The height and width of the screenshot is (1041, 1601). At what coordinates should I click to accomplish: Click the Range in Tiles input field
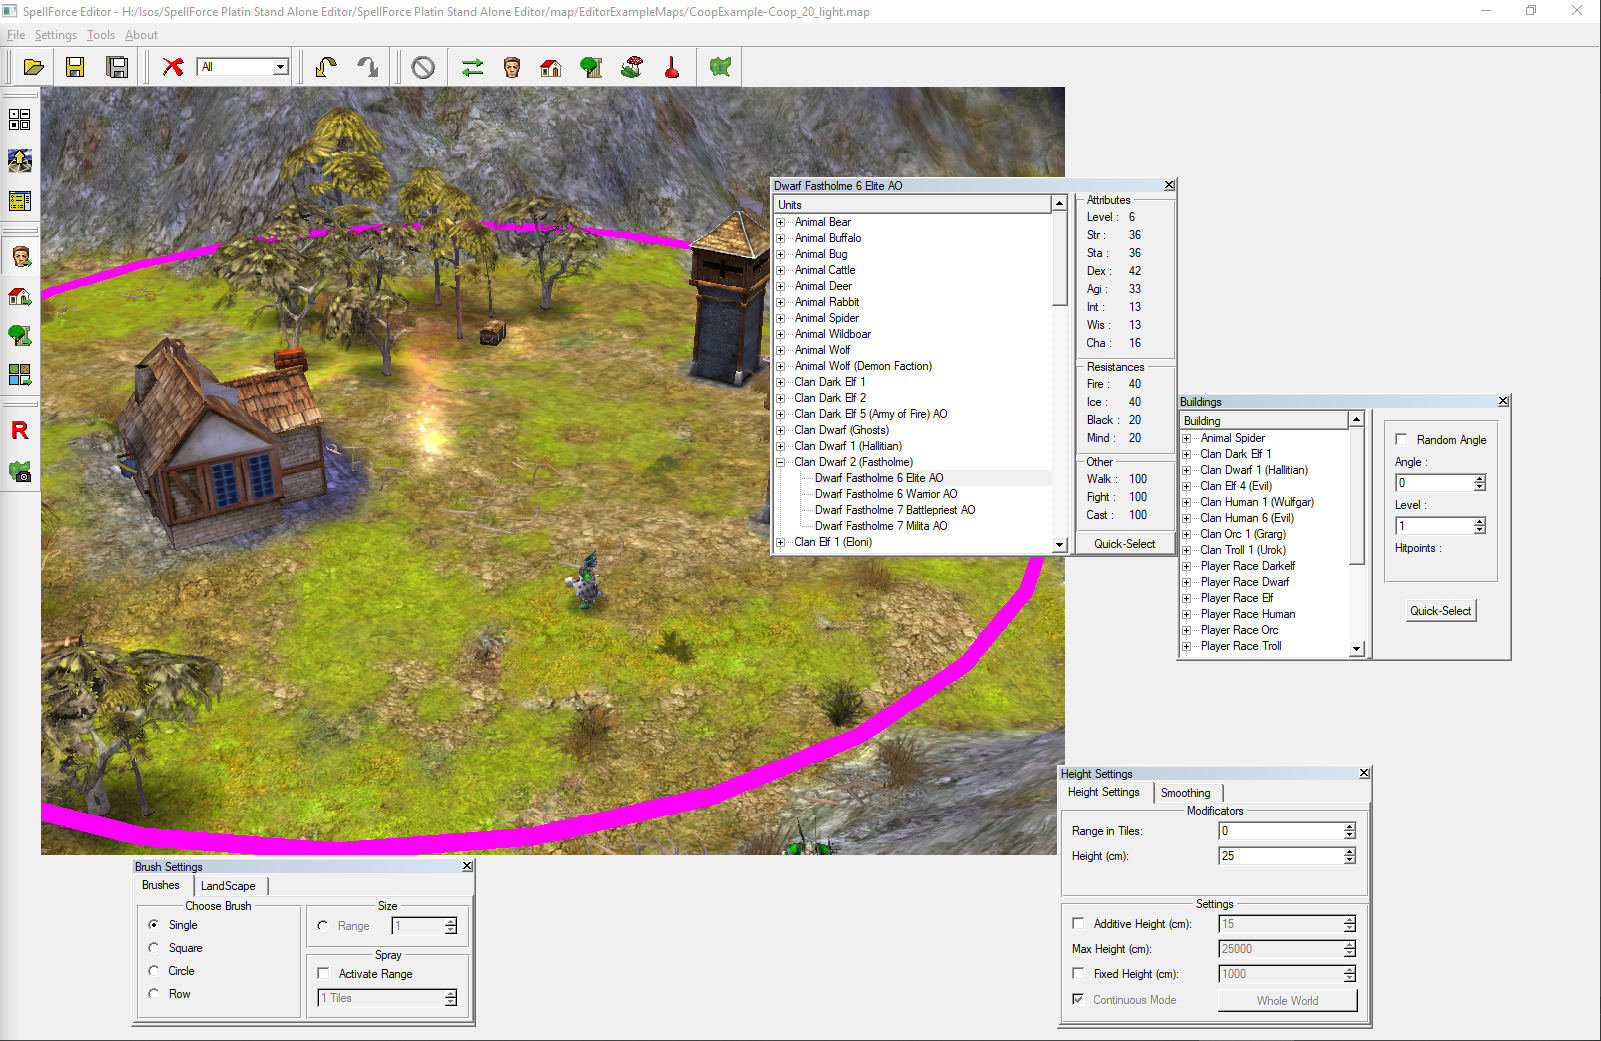tap(1280, 831)
